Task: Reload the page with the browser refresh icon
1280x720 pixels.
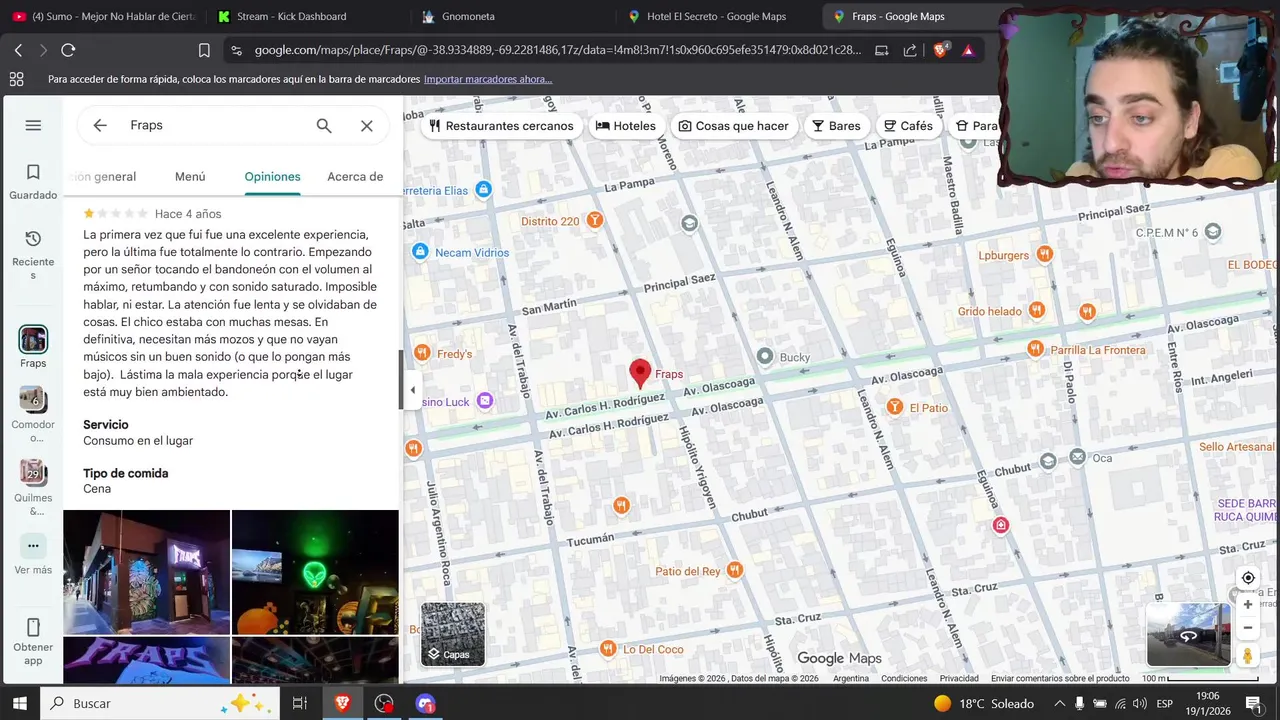Action: point(68,50)
